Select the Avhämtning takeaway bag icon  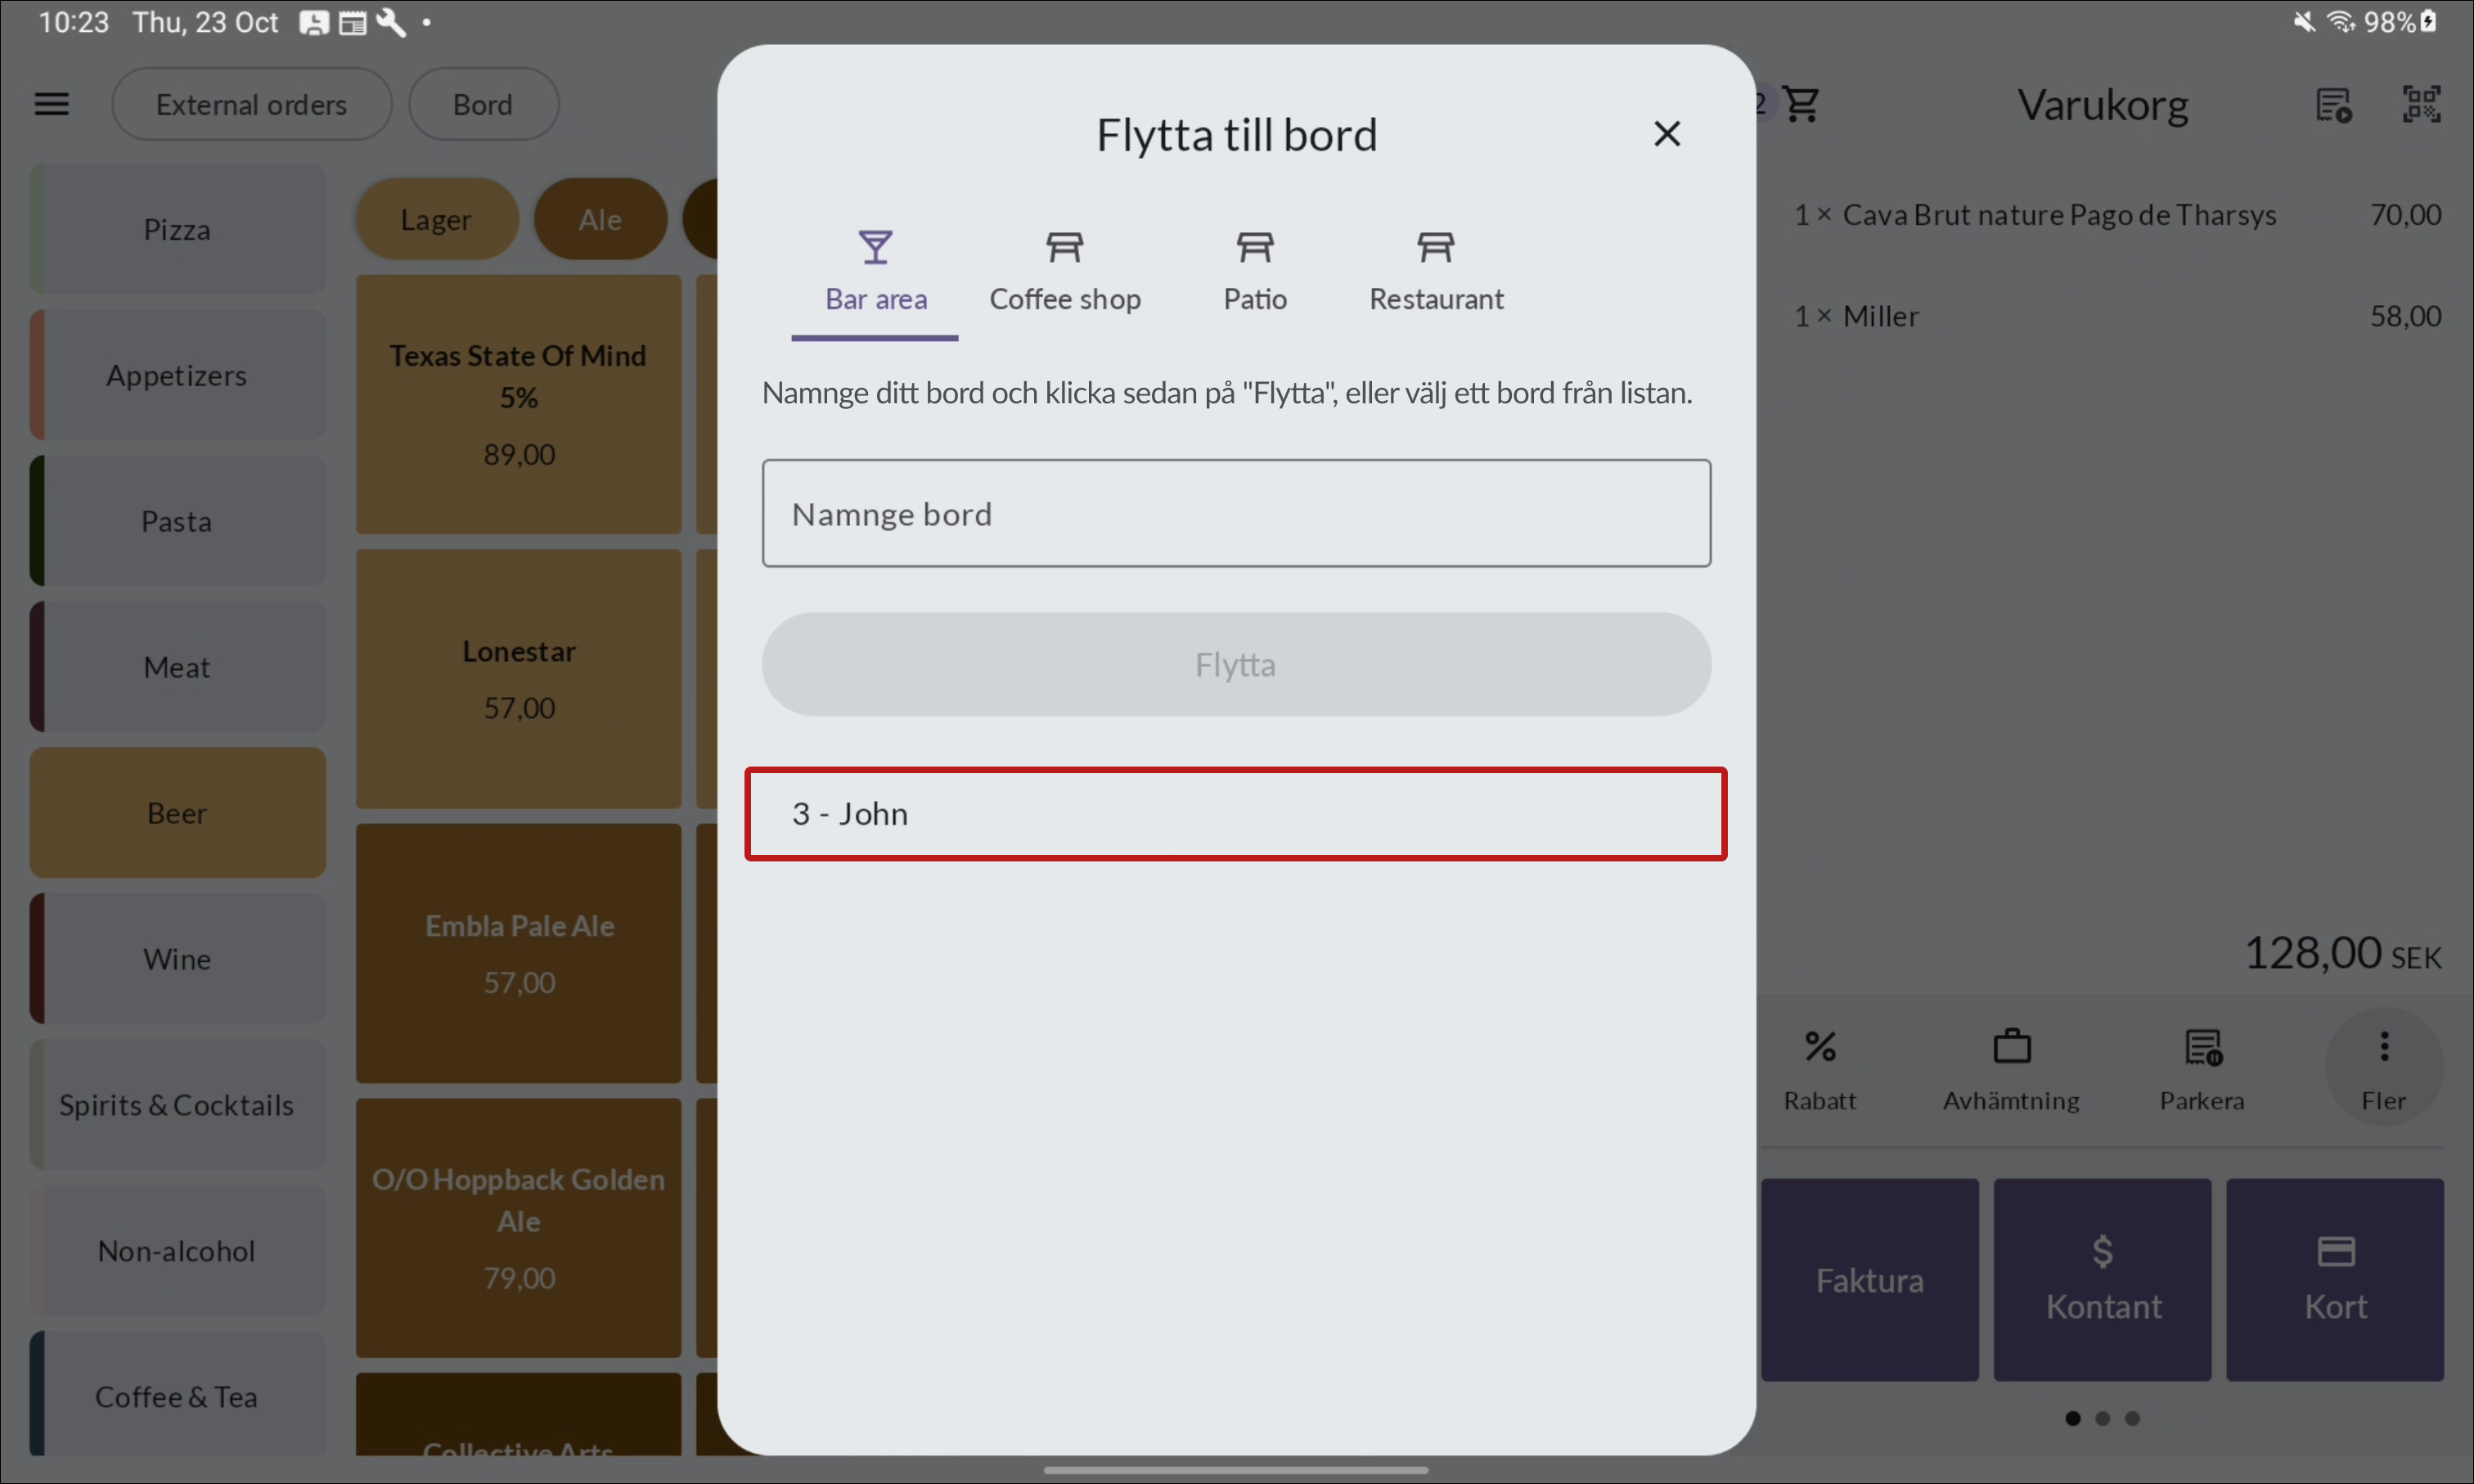click(x=2011, y=1047)
